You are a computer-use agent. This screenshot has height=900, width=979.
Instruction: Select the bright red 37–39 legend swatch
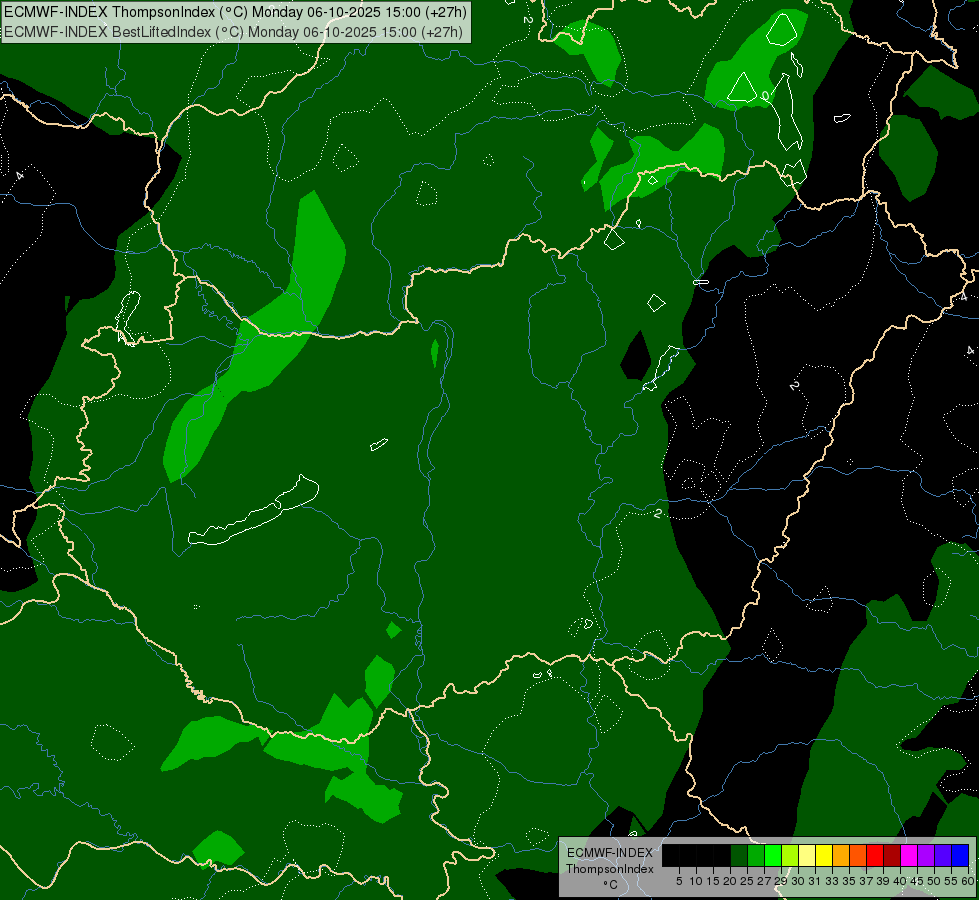[875, 855]
